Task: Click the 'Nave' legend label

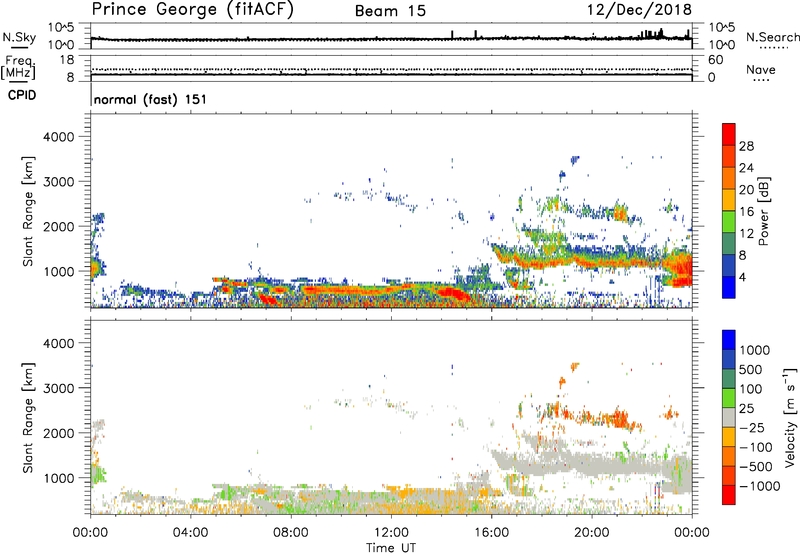Action: [x=761, y=70]
